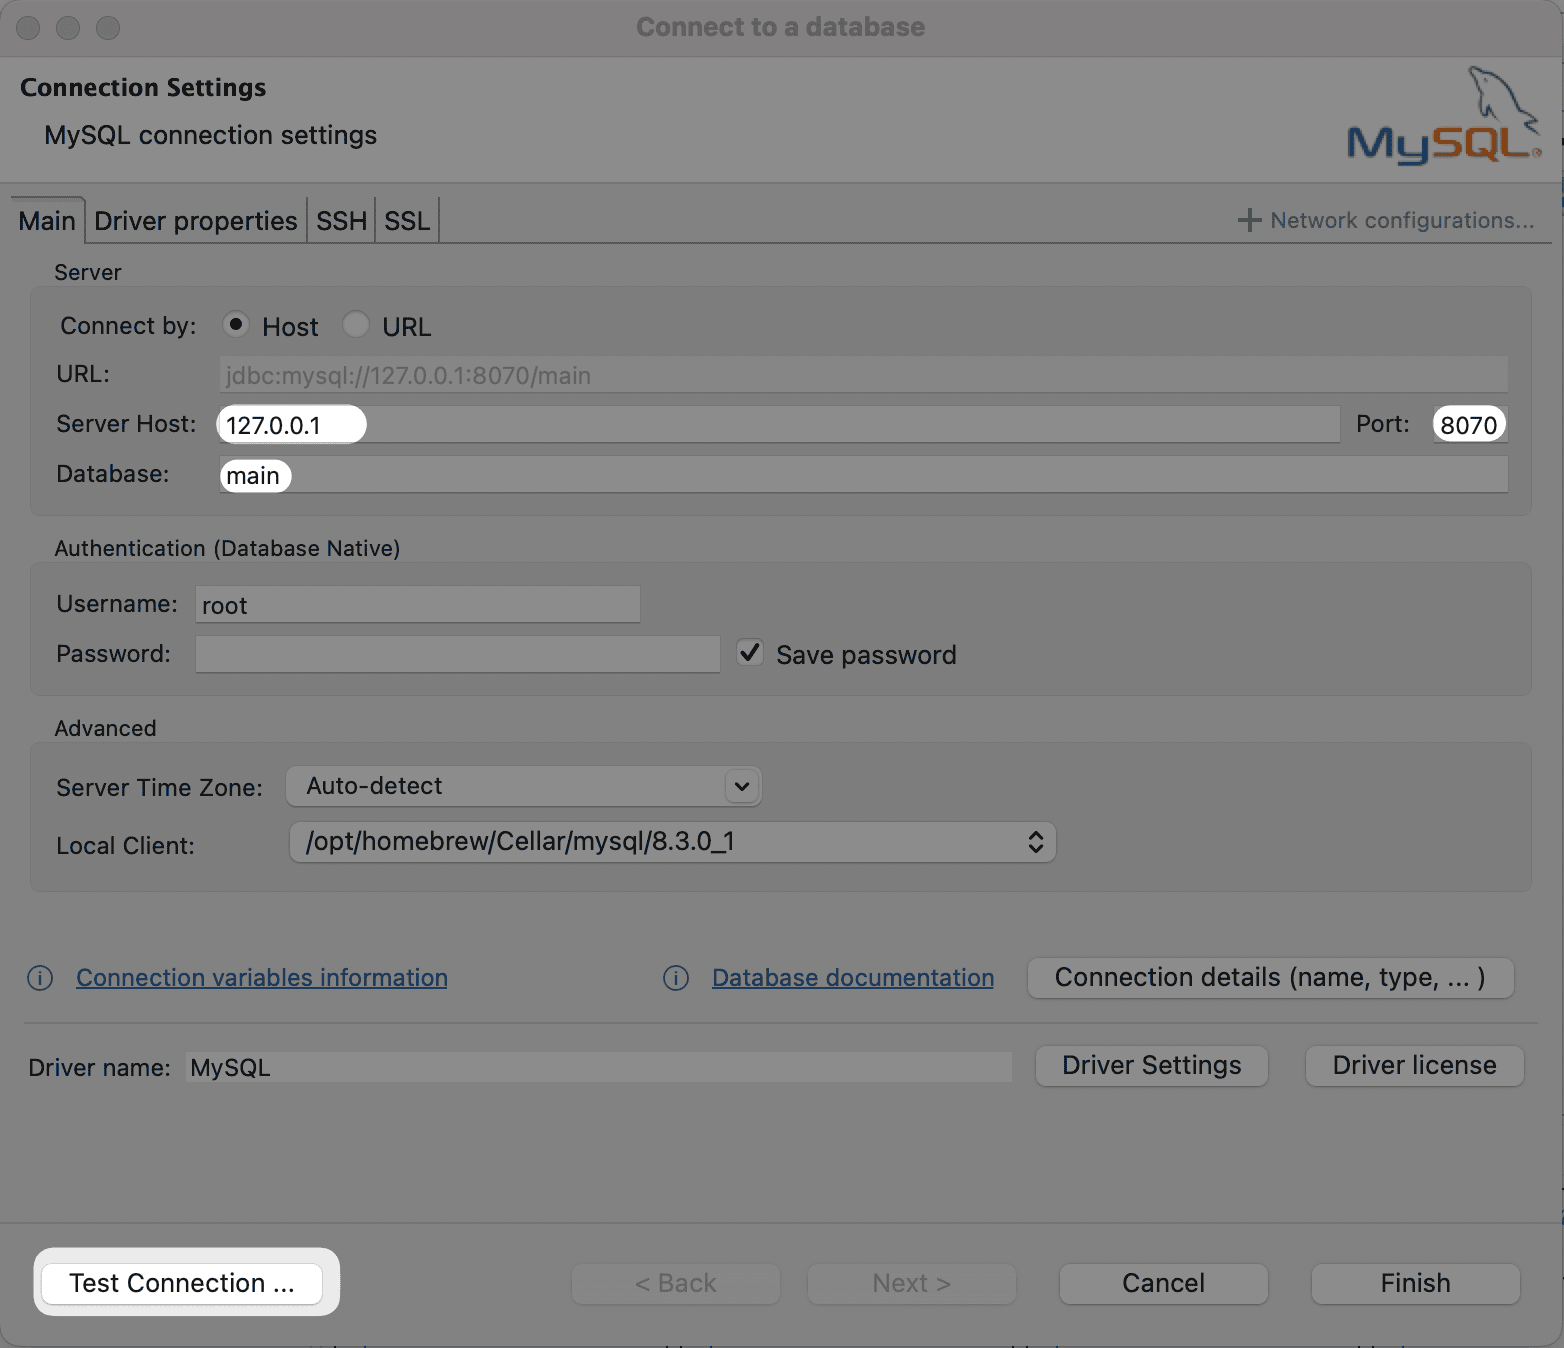Click into the Server Host field
Viewport: 1564px width, 1348px height.
pyautogui.click(x=778, y=425)
